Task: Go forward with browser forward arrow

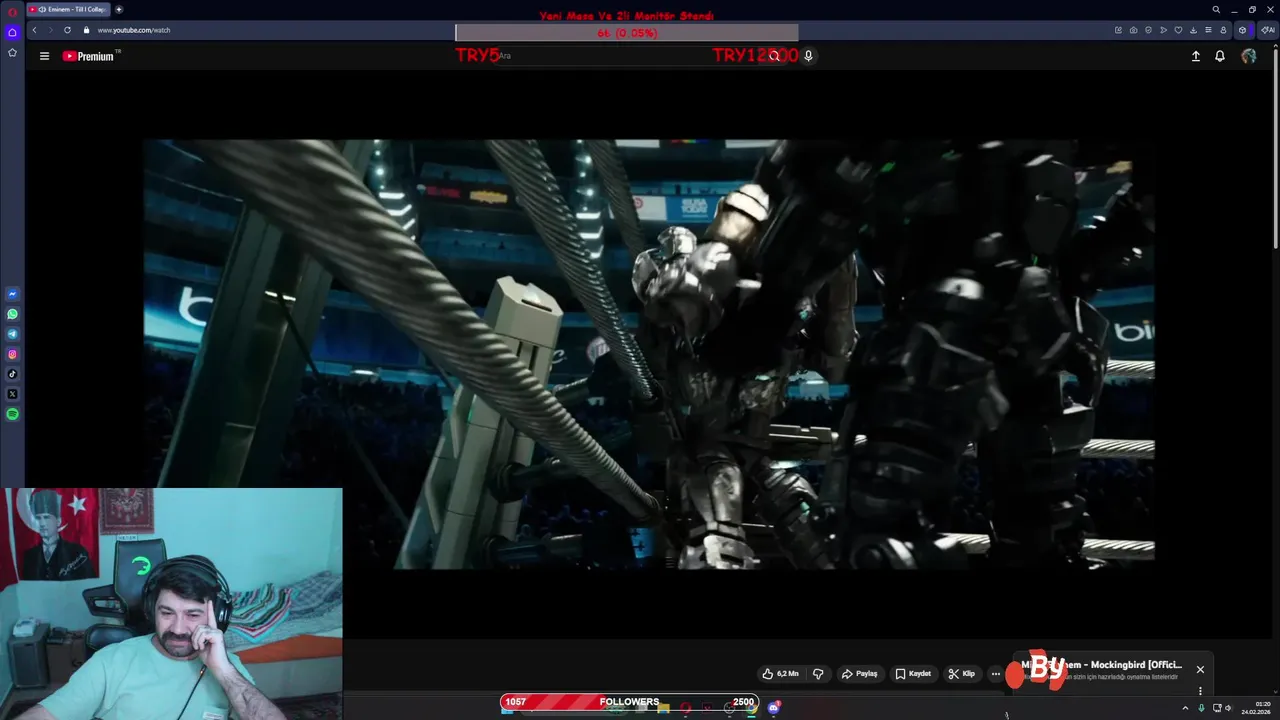Action: (50, 30)
